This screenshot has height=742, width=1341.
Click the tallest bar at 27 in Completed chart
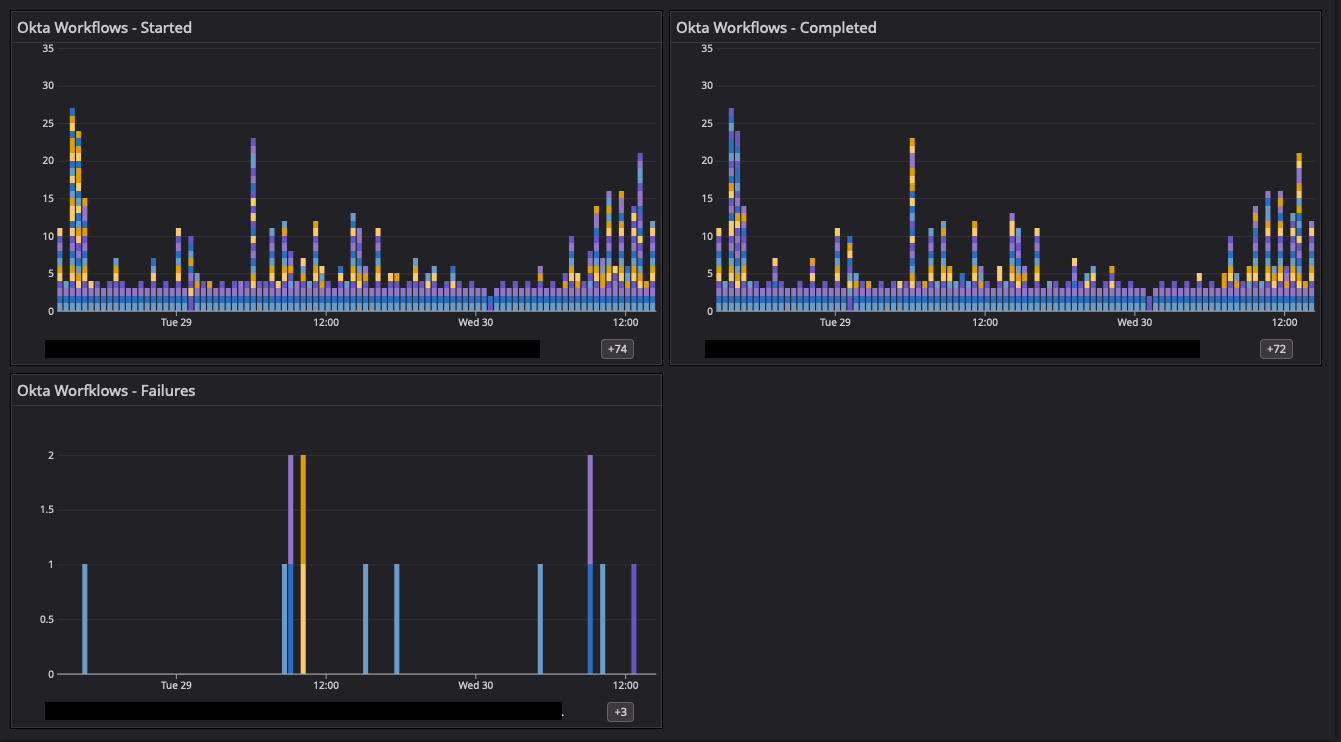tap(731, 210)
